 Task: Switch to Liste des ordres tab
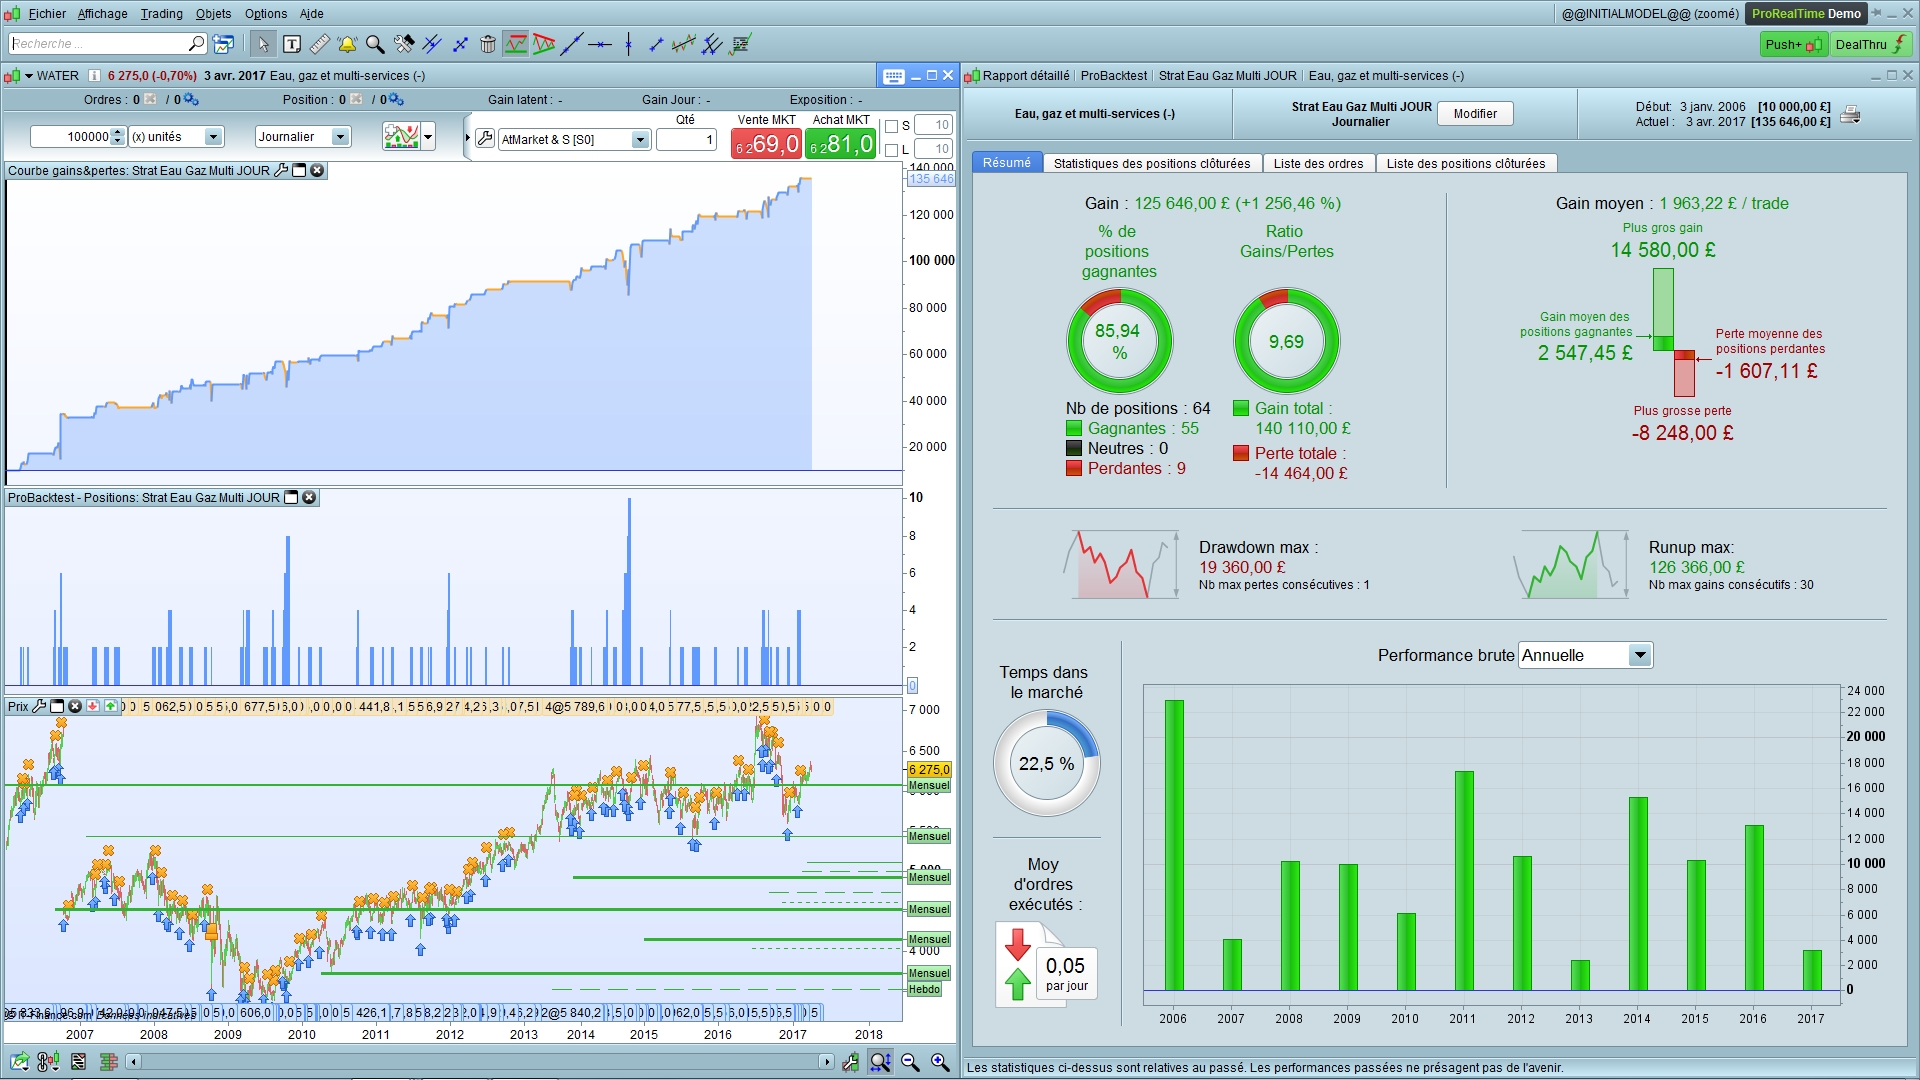[1318, 164]
